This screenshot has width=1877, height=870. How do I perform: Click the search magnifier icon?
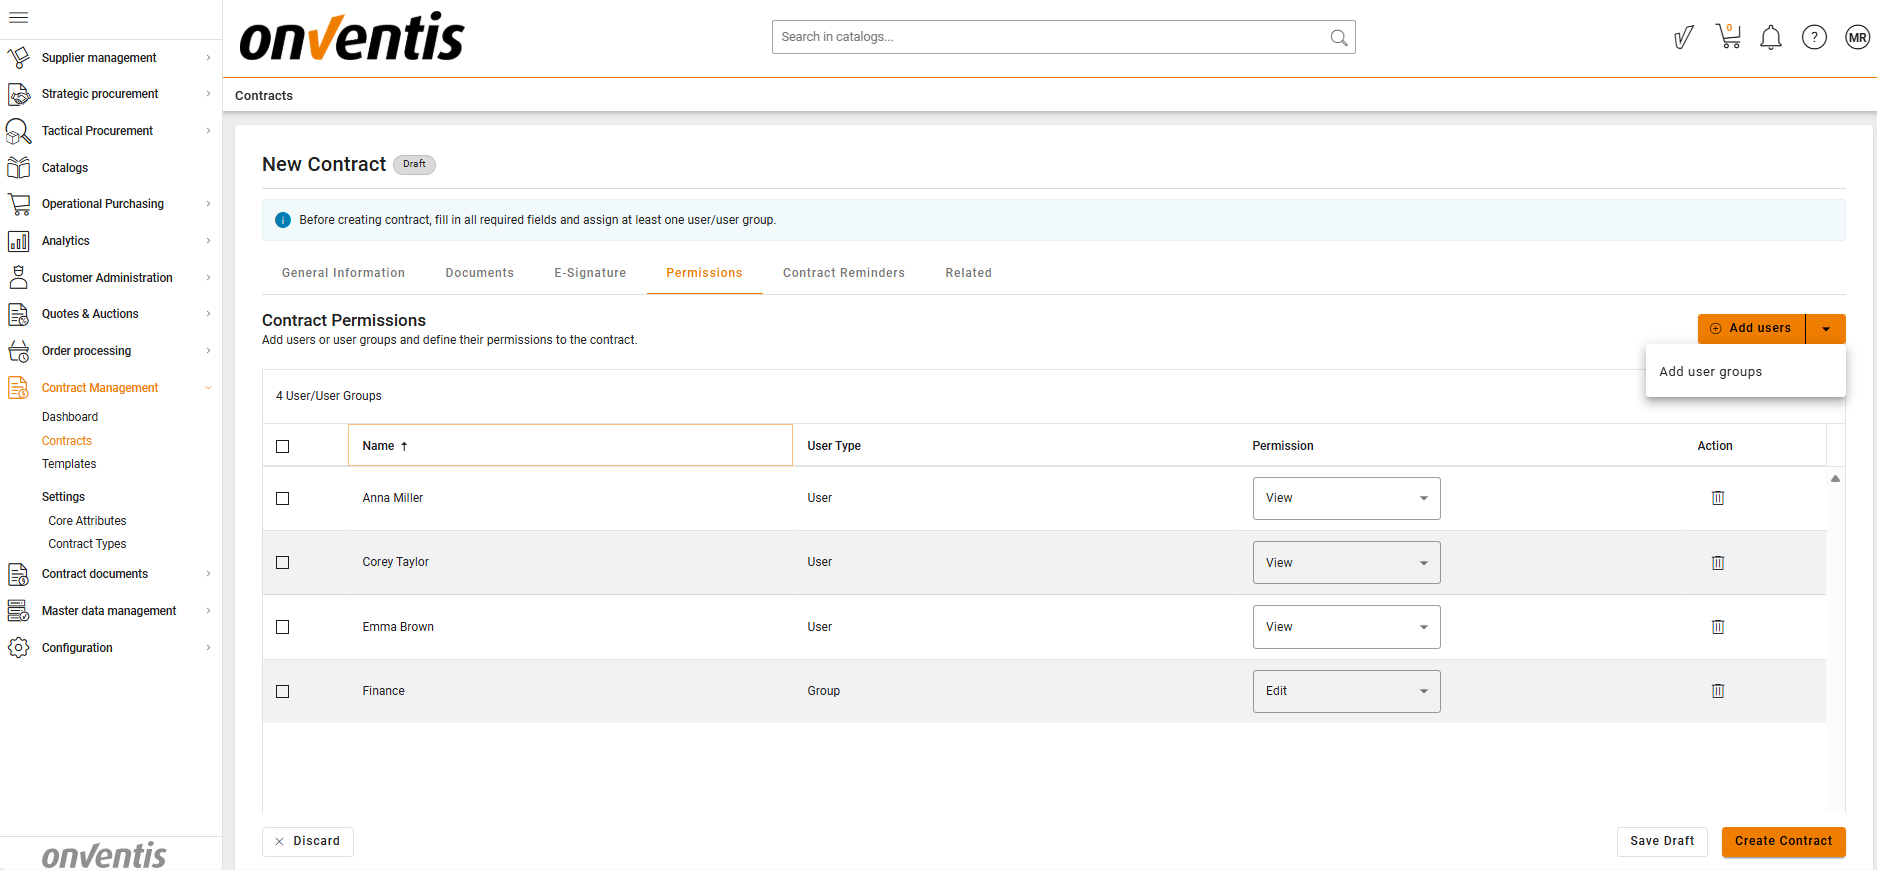(x=1338, y=38)
